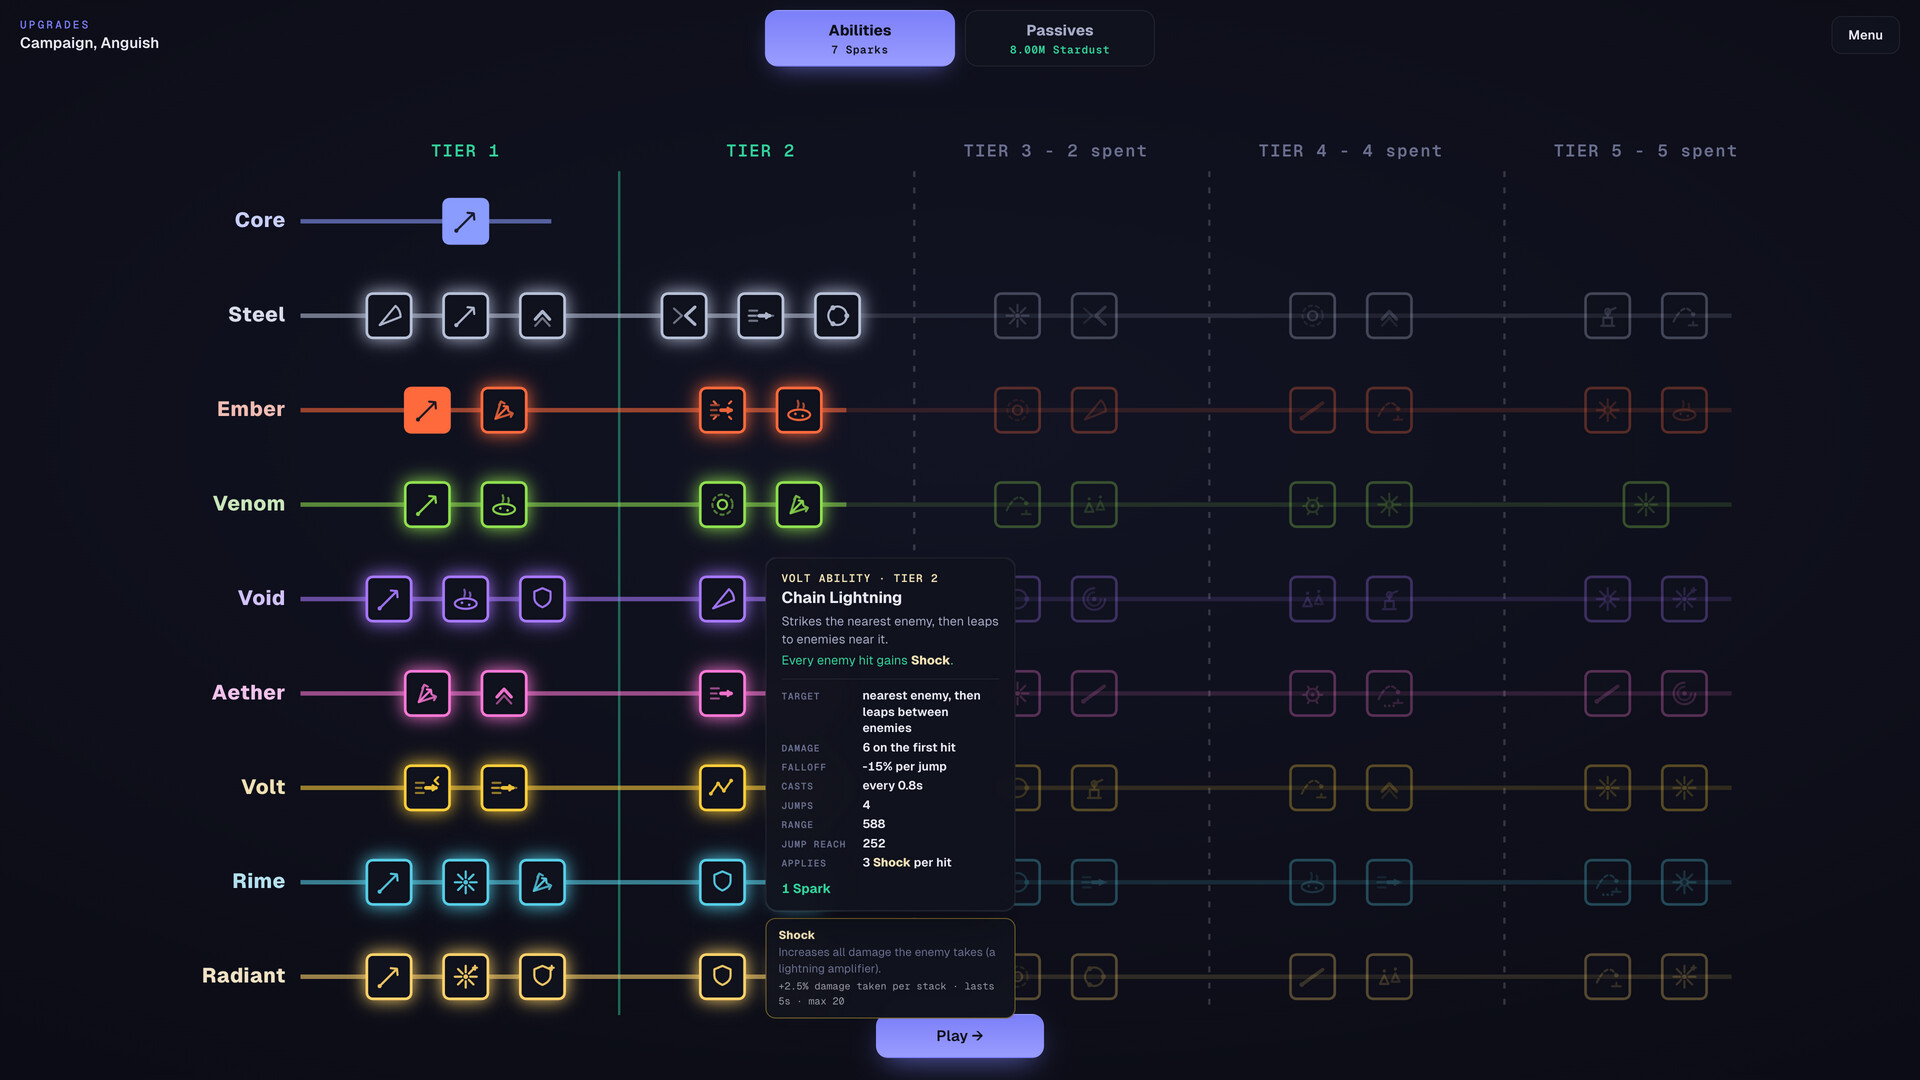
Task: Select the Steel Tier 1 double-chevron icon
Action: pos(542,316)
